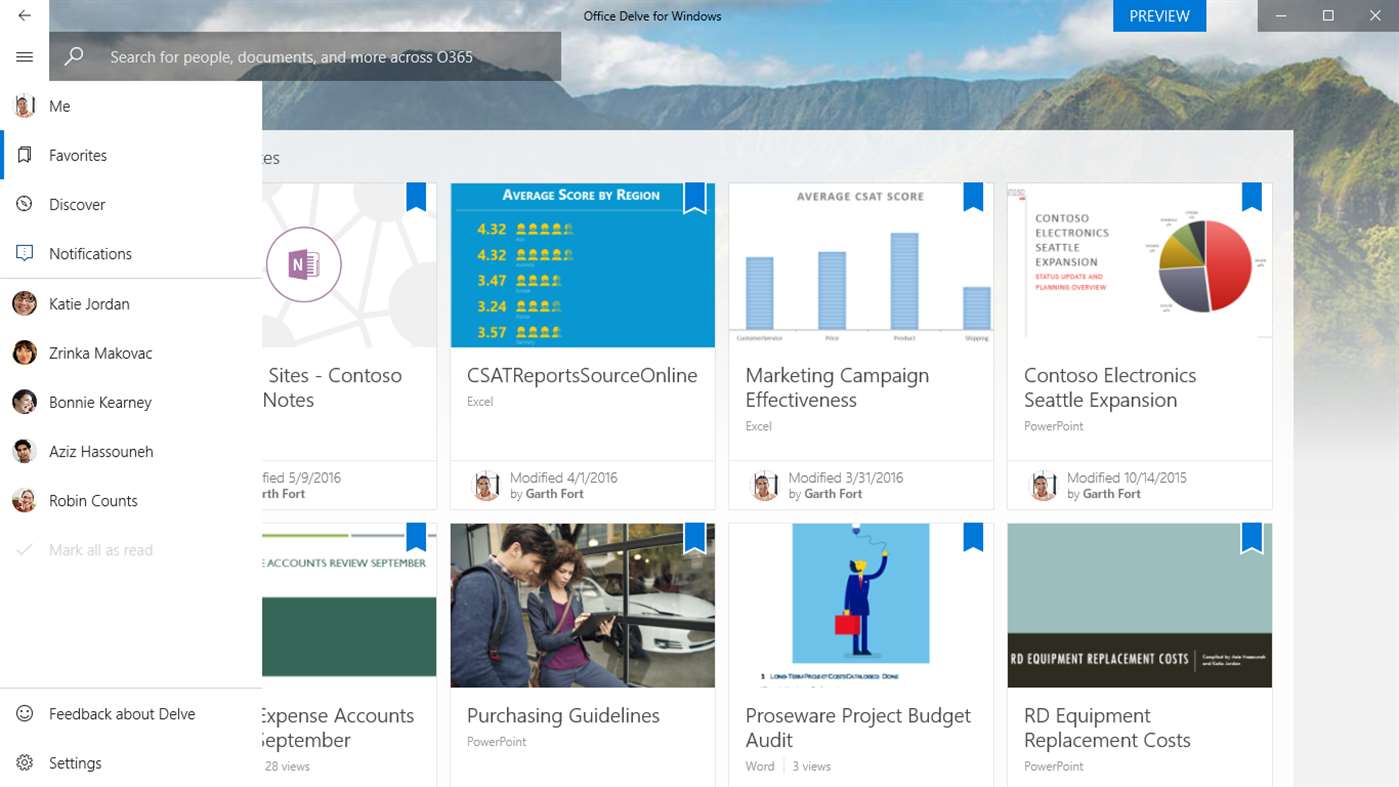Remove bookmark from Marketing Campaign Effectiveness

[x=973, y=197]
